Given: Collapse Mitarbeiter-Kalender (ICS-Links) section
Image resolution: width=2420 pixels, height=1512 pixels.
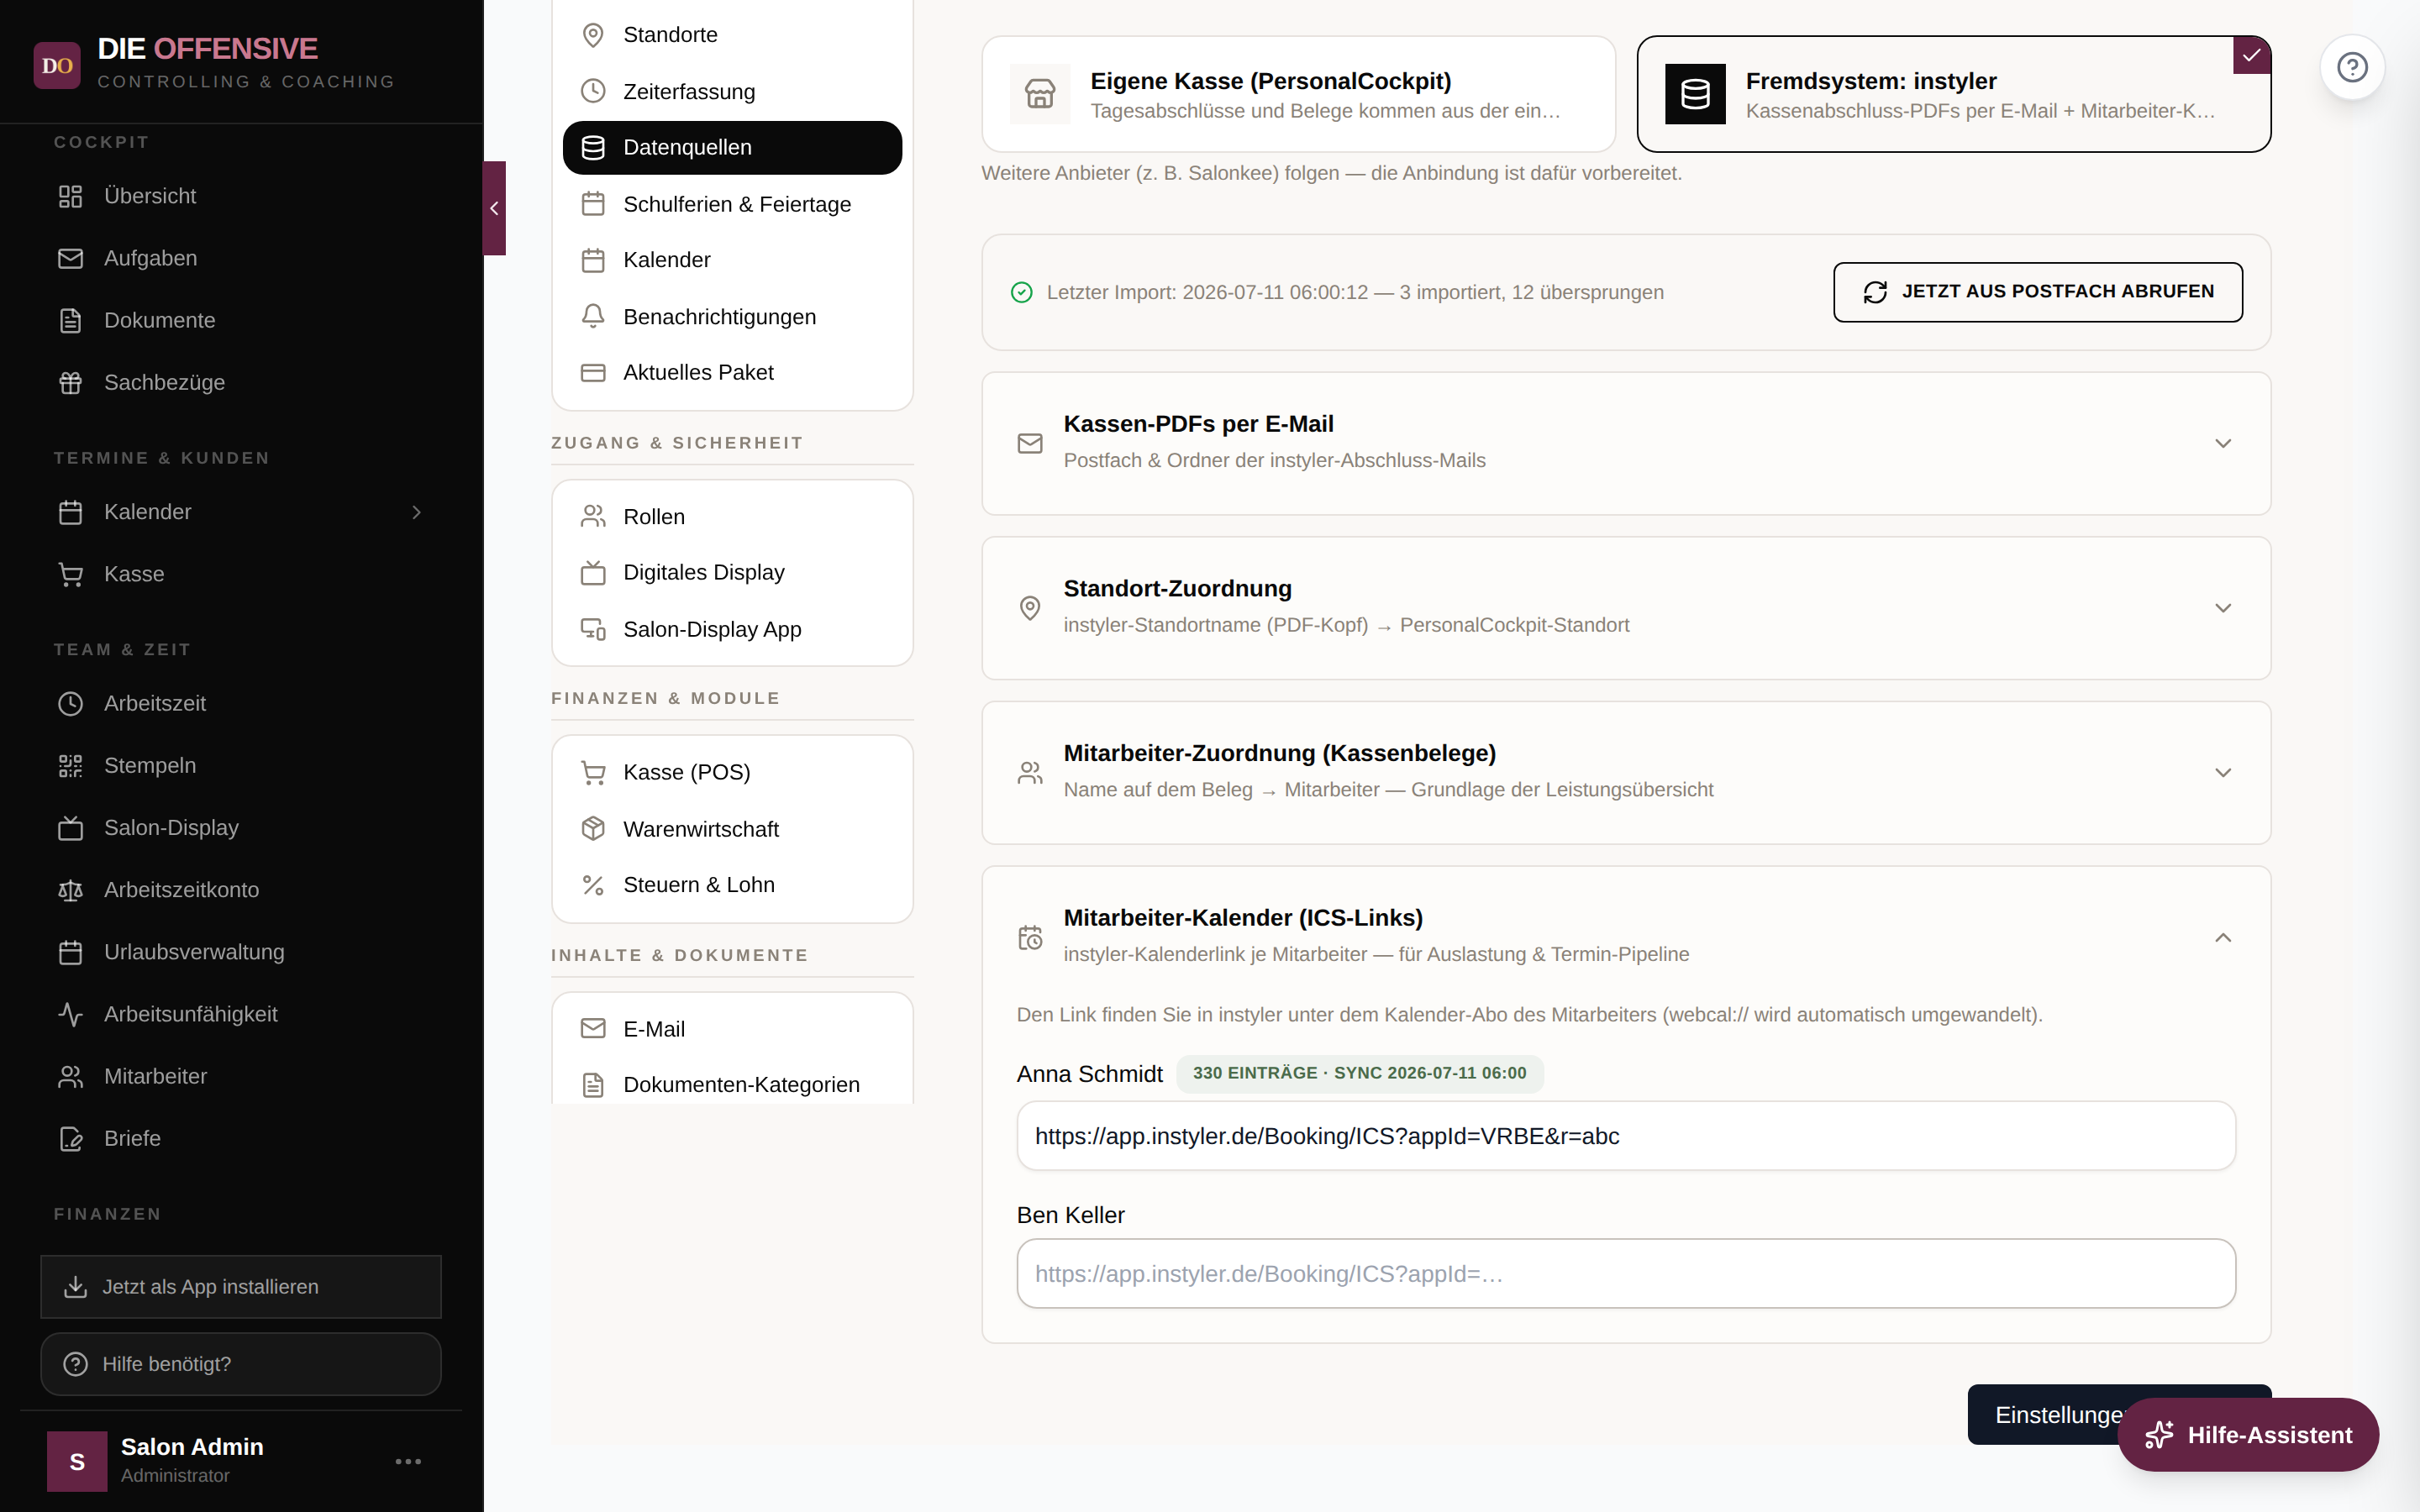Looking at the screenshot, I should coord(2223,937).
